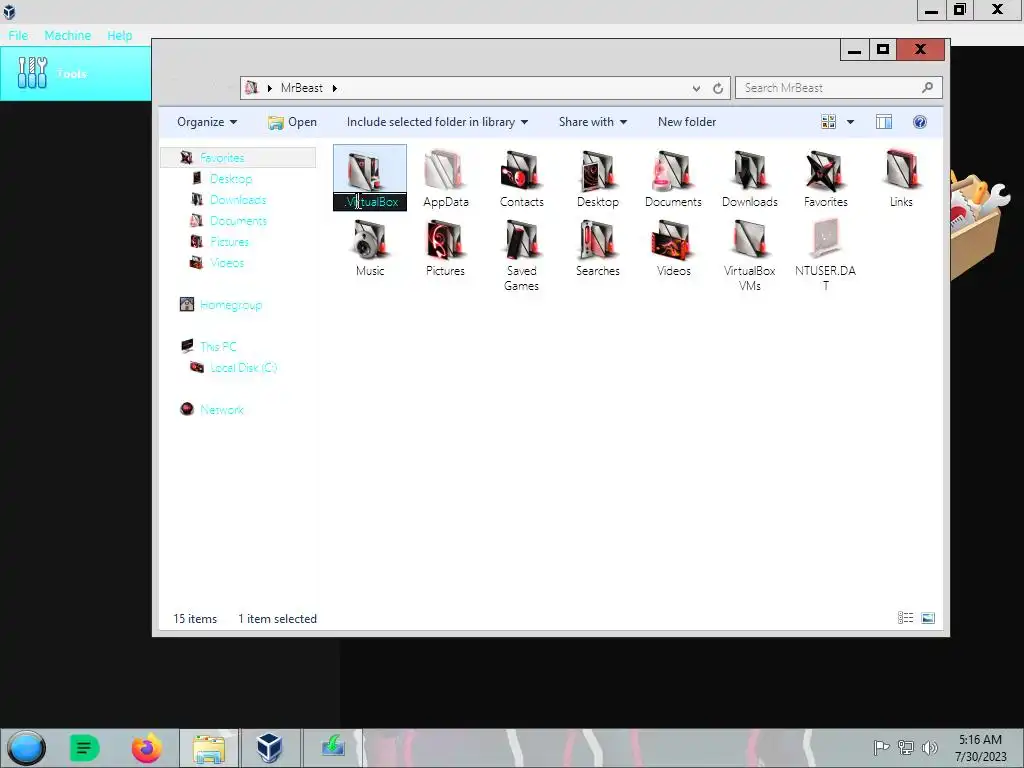The width and height of the screenshot is (1024, 768).
Task: Open the VirtualBox Machine menu
Action: pos(68,35)
